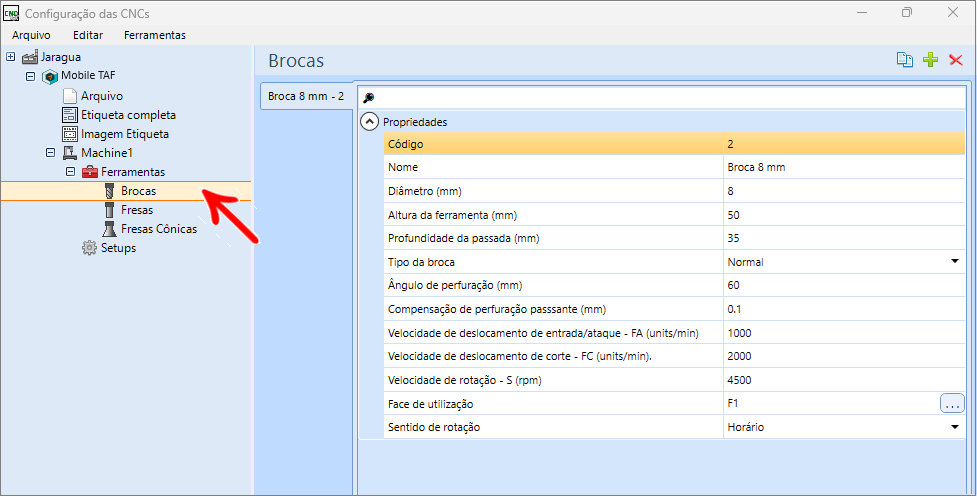Click the Velocidade de rotação - S label

pyautogui.click(x=465, y=380)
